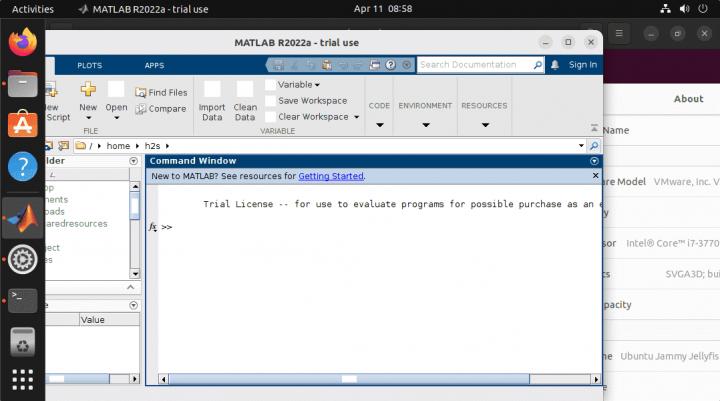
Task: Switch to the APPS tab
Action: (x=154, y=65)
